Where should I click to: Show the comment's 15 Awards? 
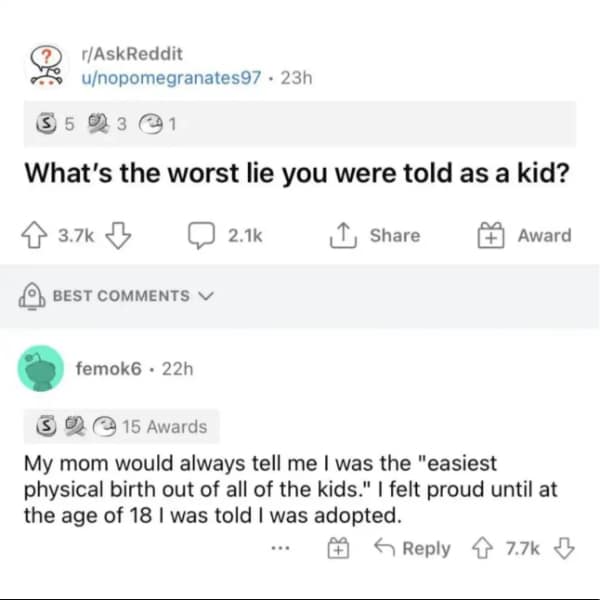[x=150, y=427]
